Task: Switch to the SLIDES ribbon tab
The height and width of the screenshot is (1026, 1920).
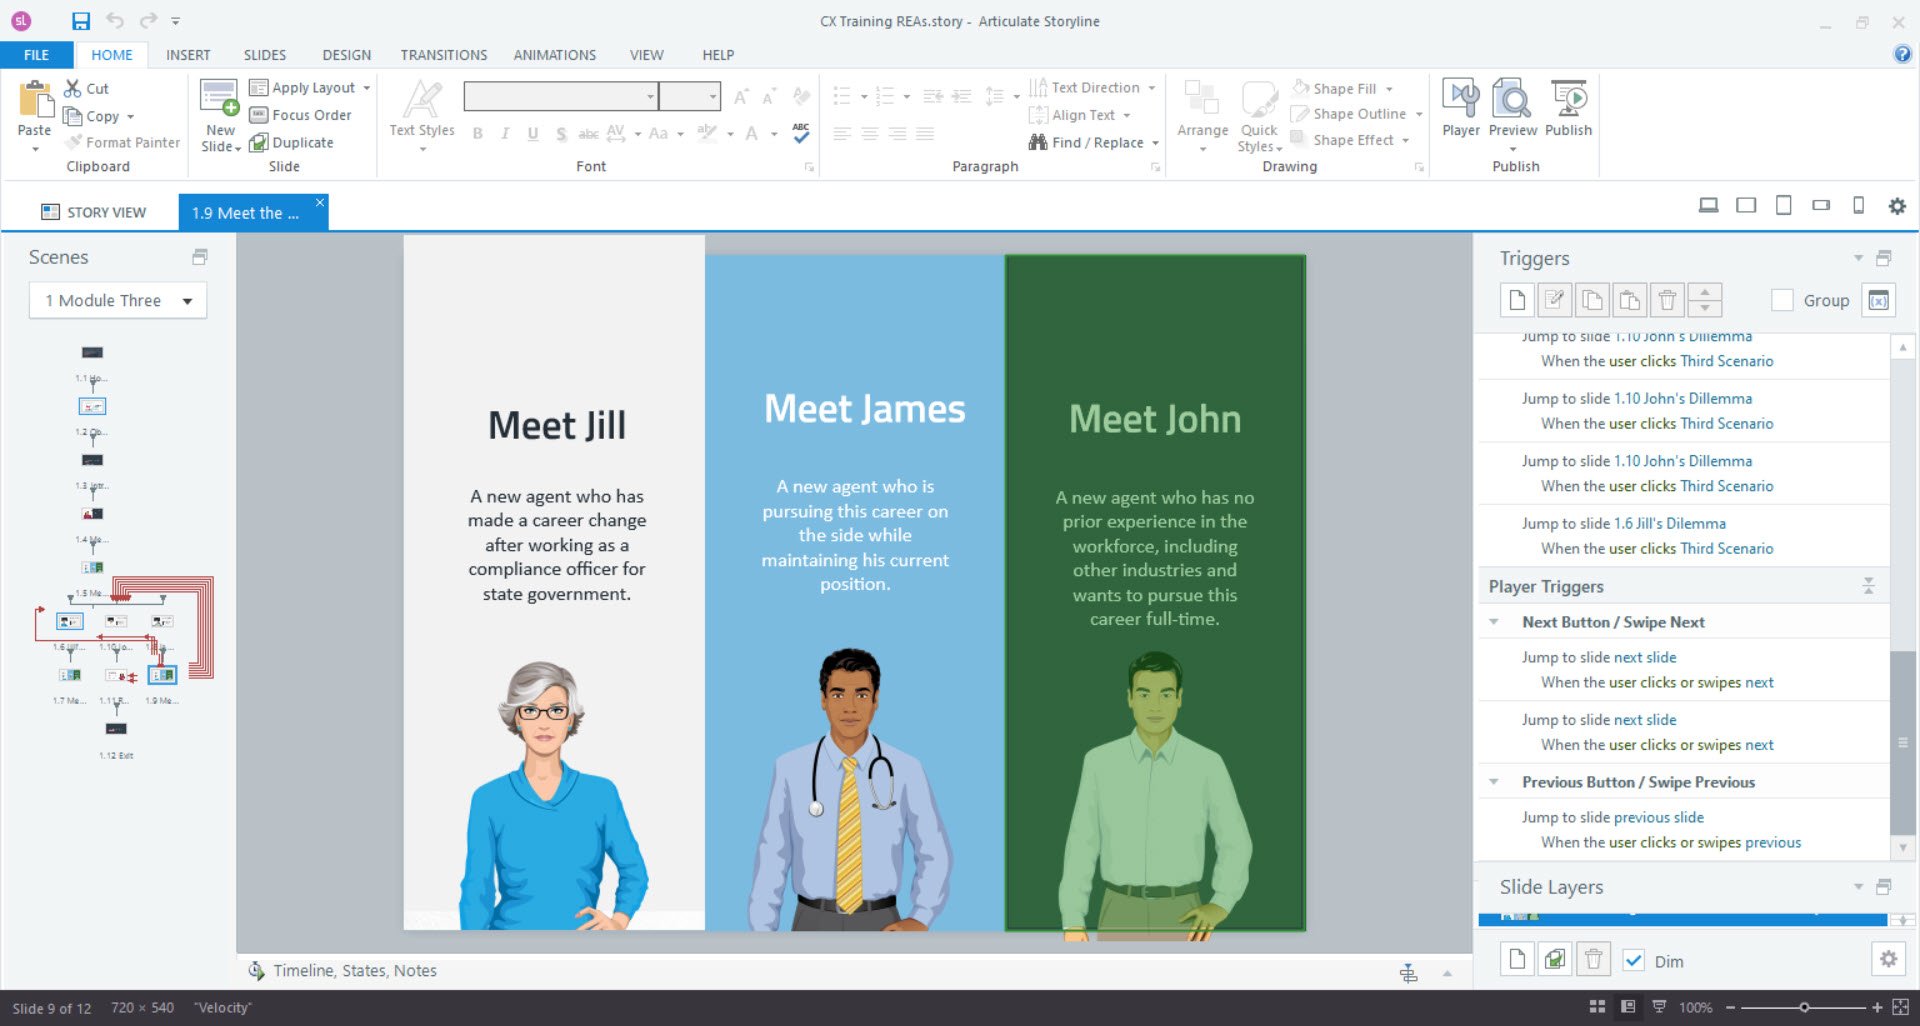Action: 265,55
